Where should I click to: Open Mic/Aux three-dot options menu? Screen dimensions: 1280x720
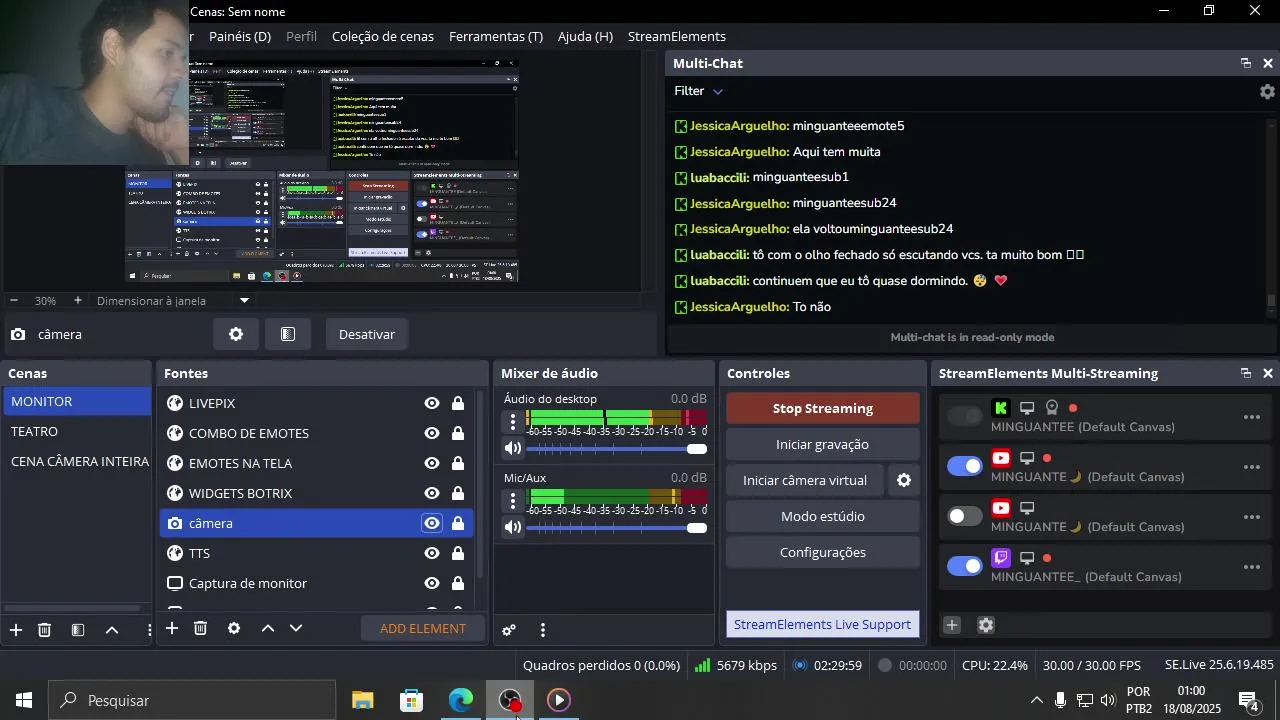(x=513, y=500)
